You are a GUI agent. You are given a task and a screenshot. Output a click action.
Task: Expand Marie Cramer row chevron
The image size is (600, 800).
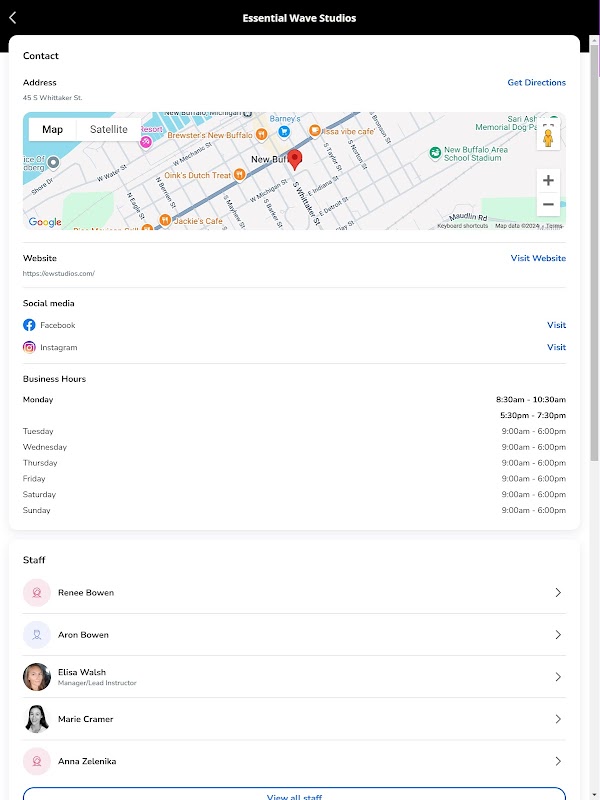click(x=558, y=719)
